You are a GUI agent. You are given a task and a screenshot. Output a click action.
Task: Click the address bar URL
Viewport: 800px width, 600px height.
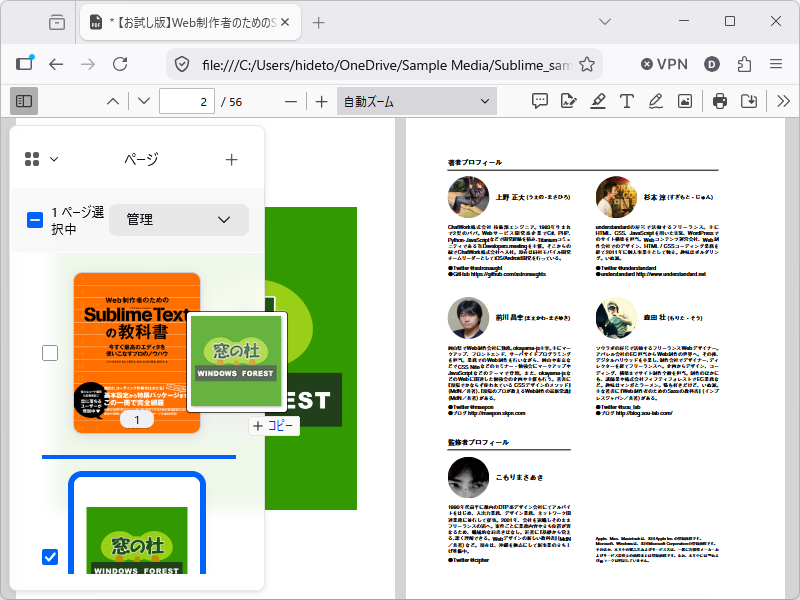pos(387,65)
